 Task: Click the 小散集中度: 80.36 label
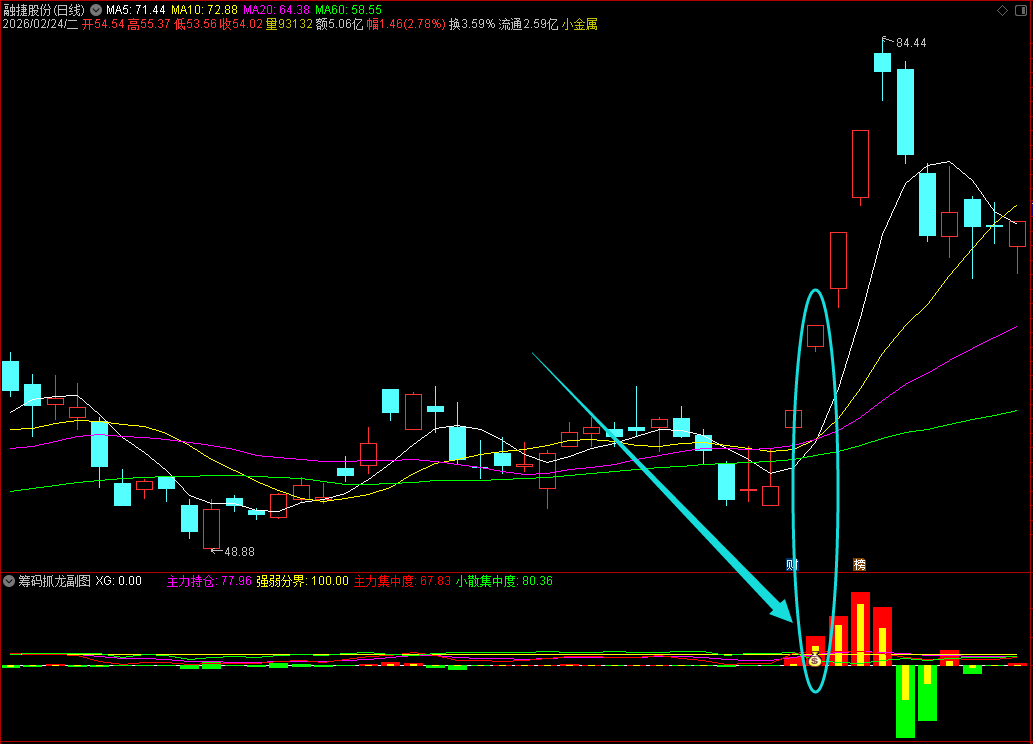(504, 581)
